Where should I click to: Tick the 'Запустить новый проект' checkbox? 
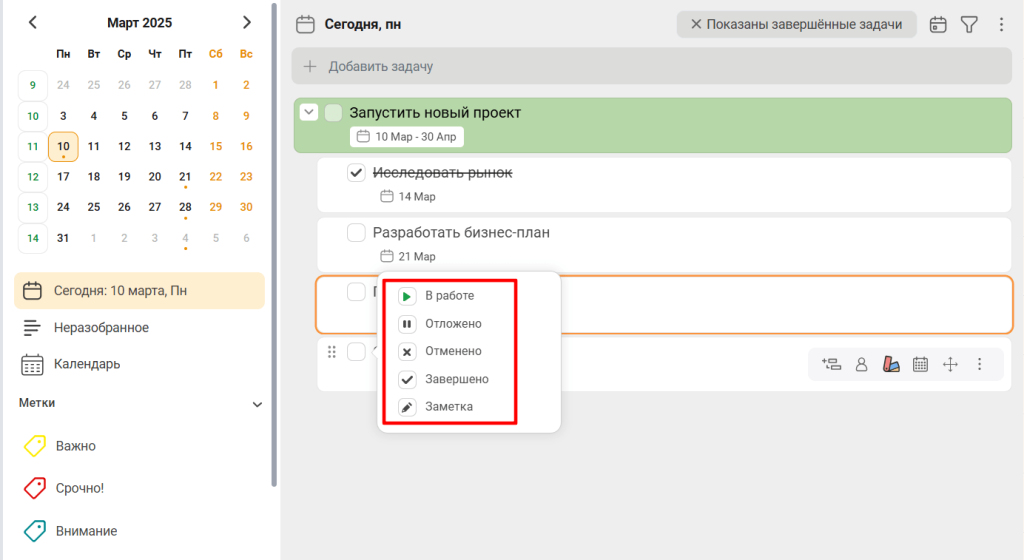click(x=334, y=113)
